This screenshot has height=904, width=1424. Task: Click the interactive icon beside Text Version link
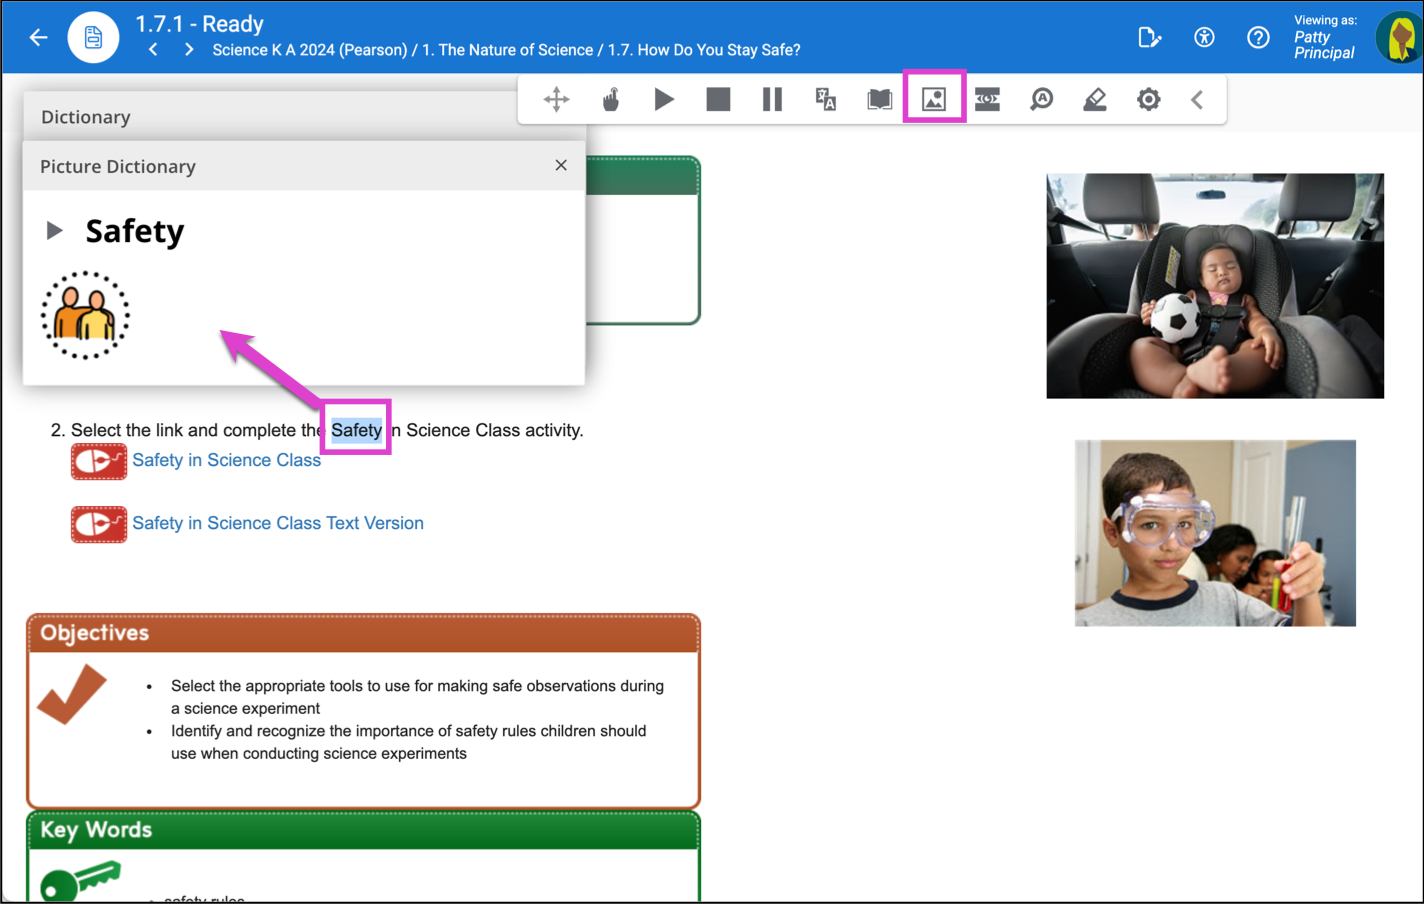click(x=99, y=524)
